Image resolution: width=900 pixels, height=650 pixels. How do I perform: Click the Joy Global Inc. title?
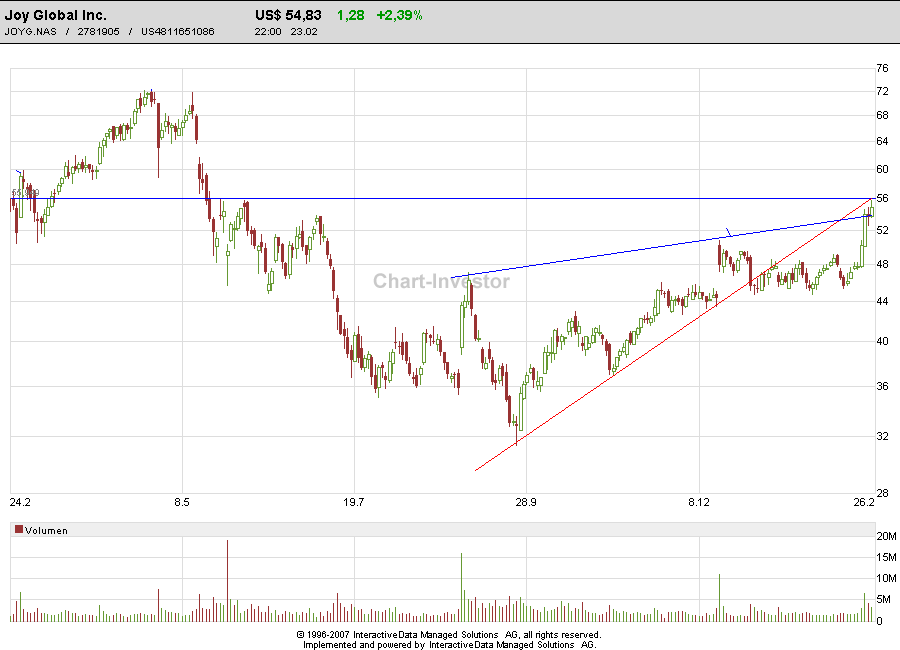56,15
